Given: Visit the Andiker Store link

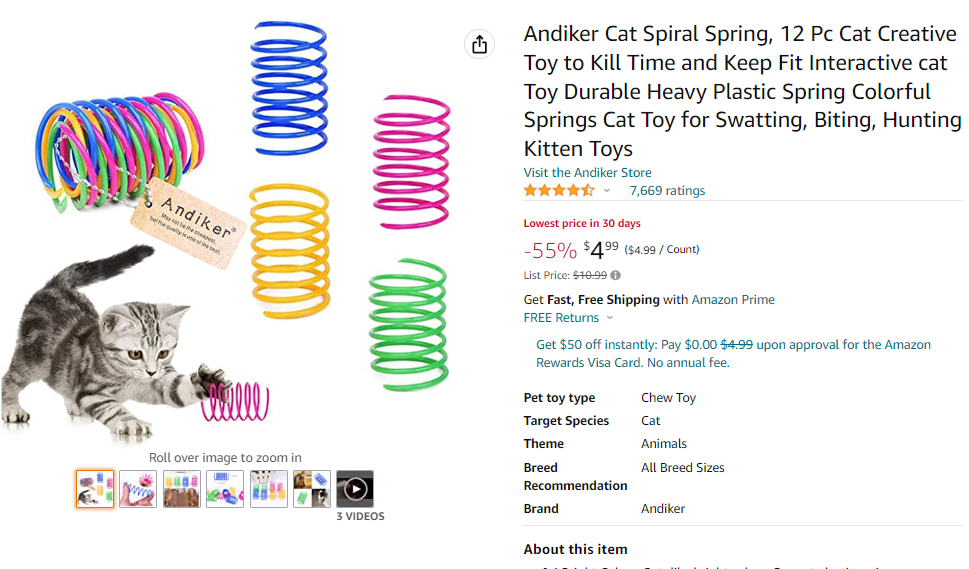Looking at the screenshot, I should [x=587, y=173].
